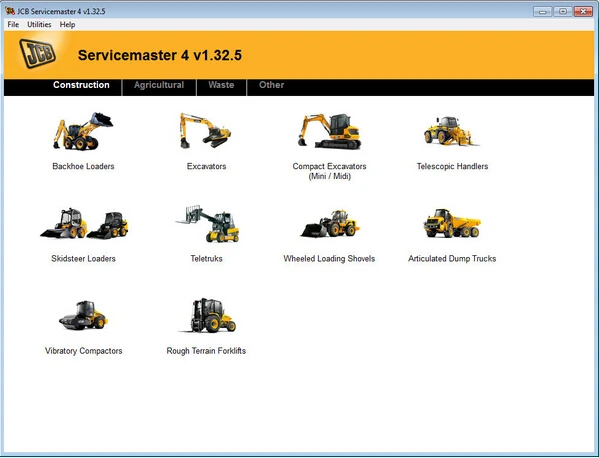Switch to the Other tab

[271, 85]
